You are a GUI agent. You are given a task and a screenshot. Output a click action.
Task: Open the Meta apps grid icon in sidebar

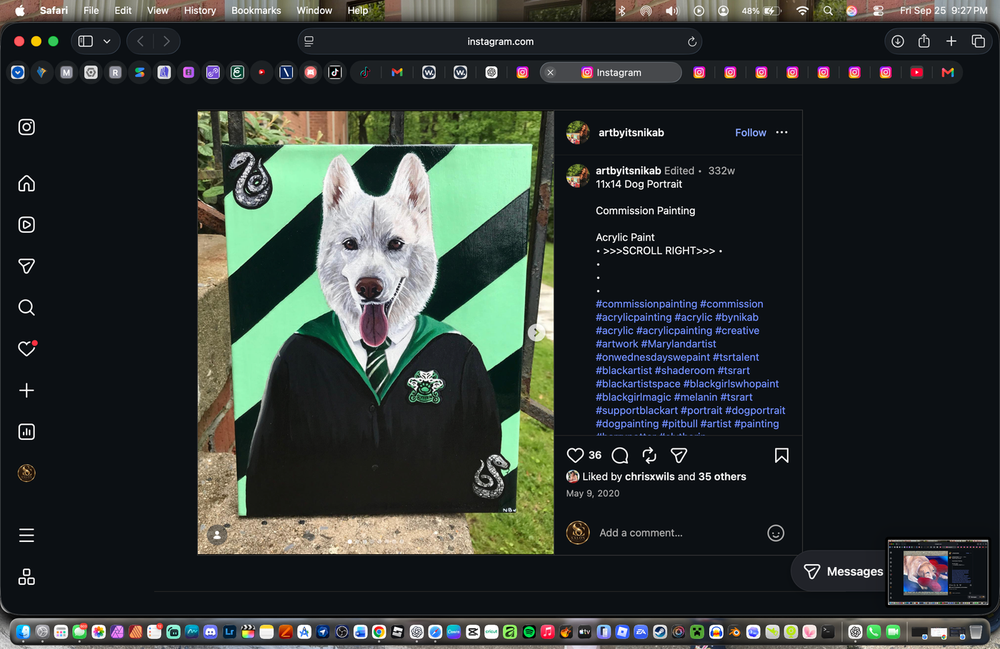click(x=27, y=577)
